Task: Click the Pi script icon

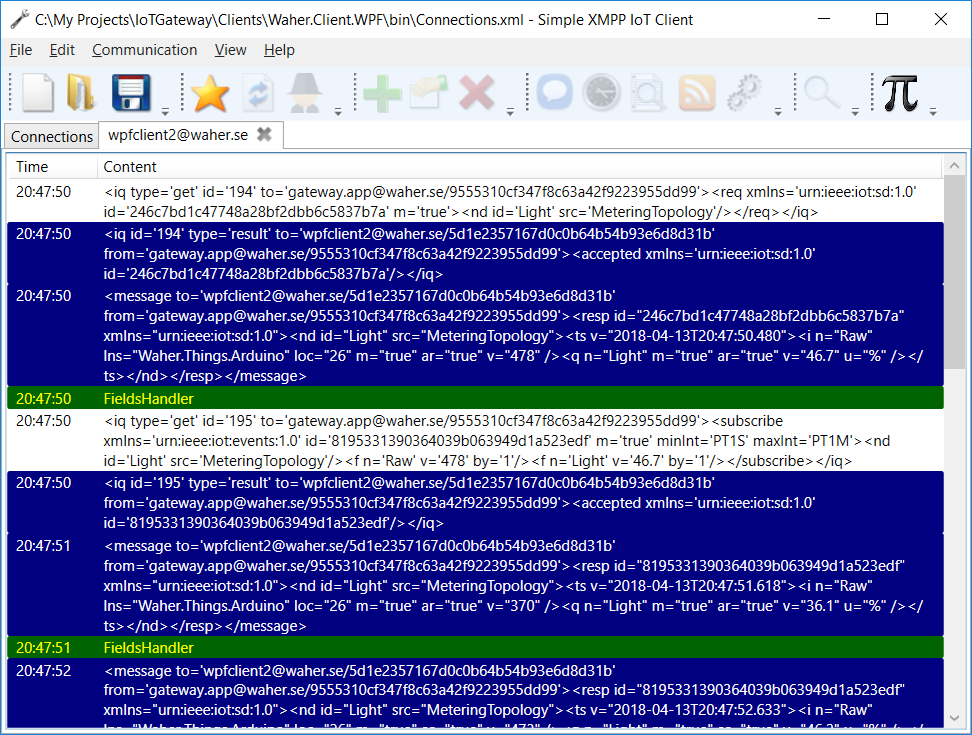Action: pyautogui.click(x=900, y=94)
